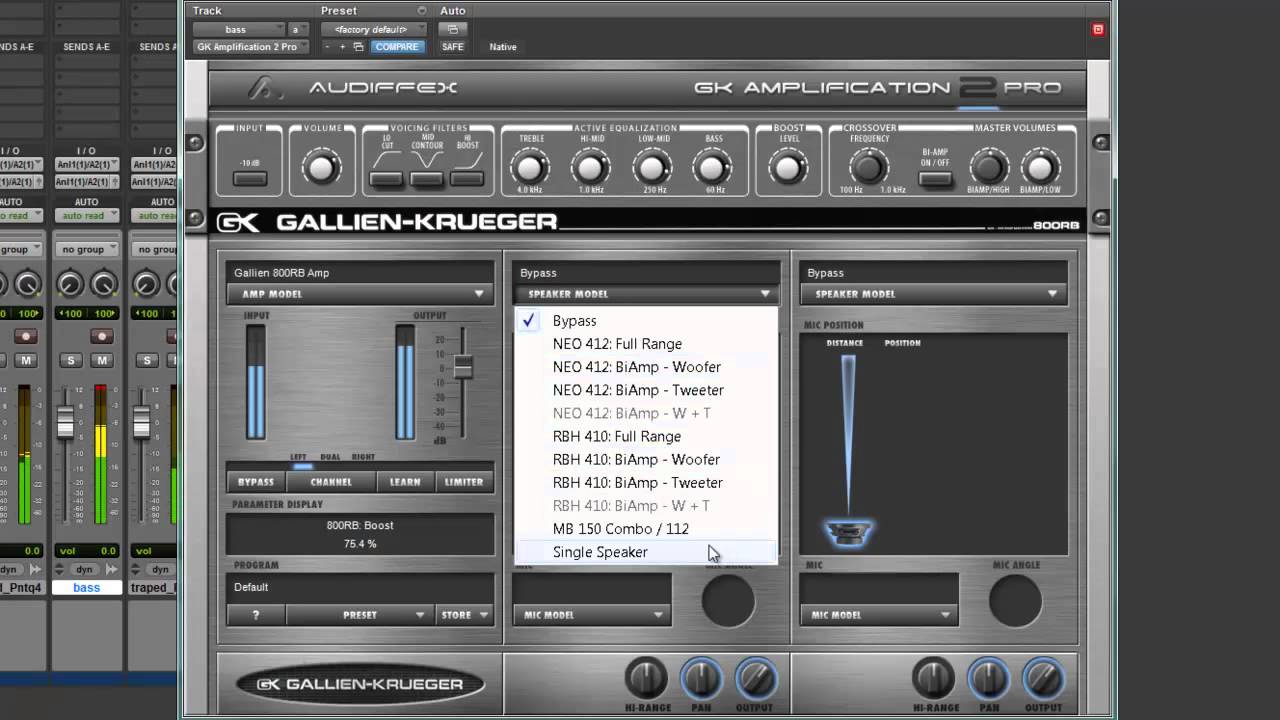Click the speaker cabinet icon in mic position view
Viewport: 1280px width, 720px height.
pos(848,532)
